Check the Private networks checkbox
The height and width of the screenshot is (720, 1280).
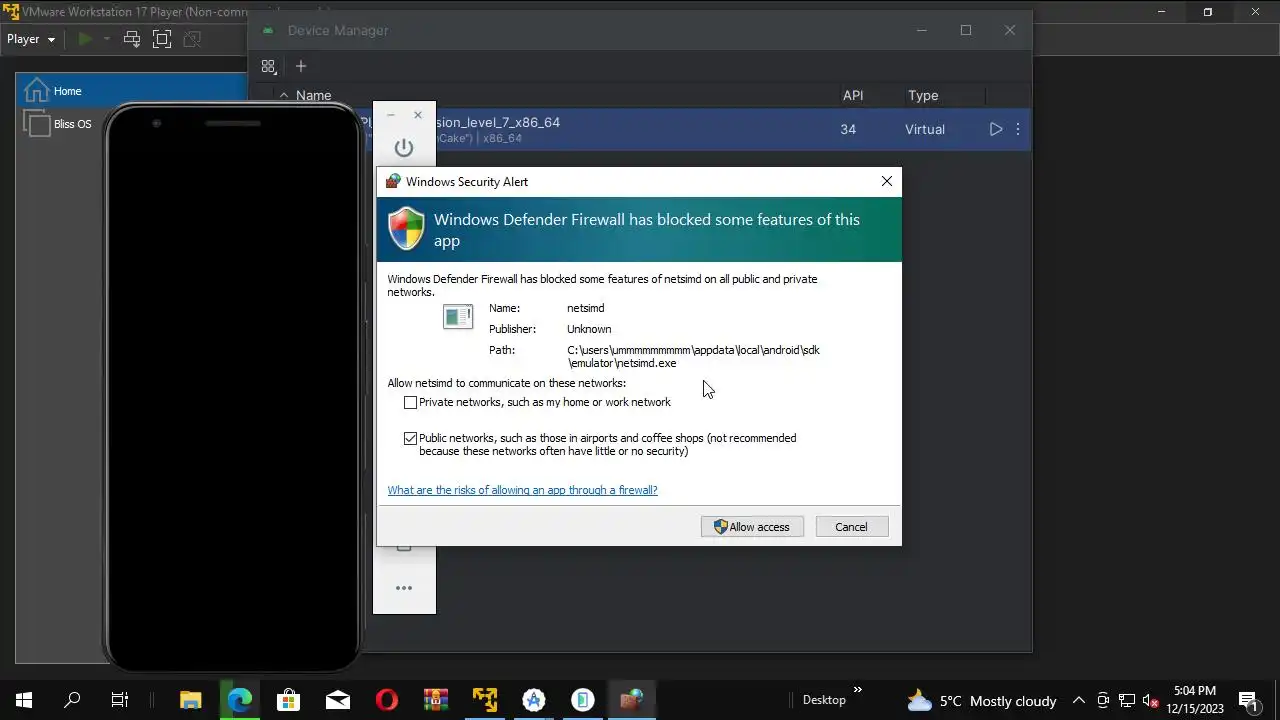[410, 402]
